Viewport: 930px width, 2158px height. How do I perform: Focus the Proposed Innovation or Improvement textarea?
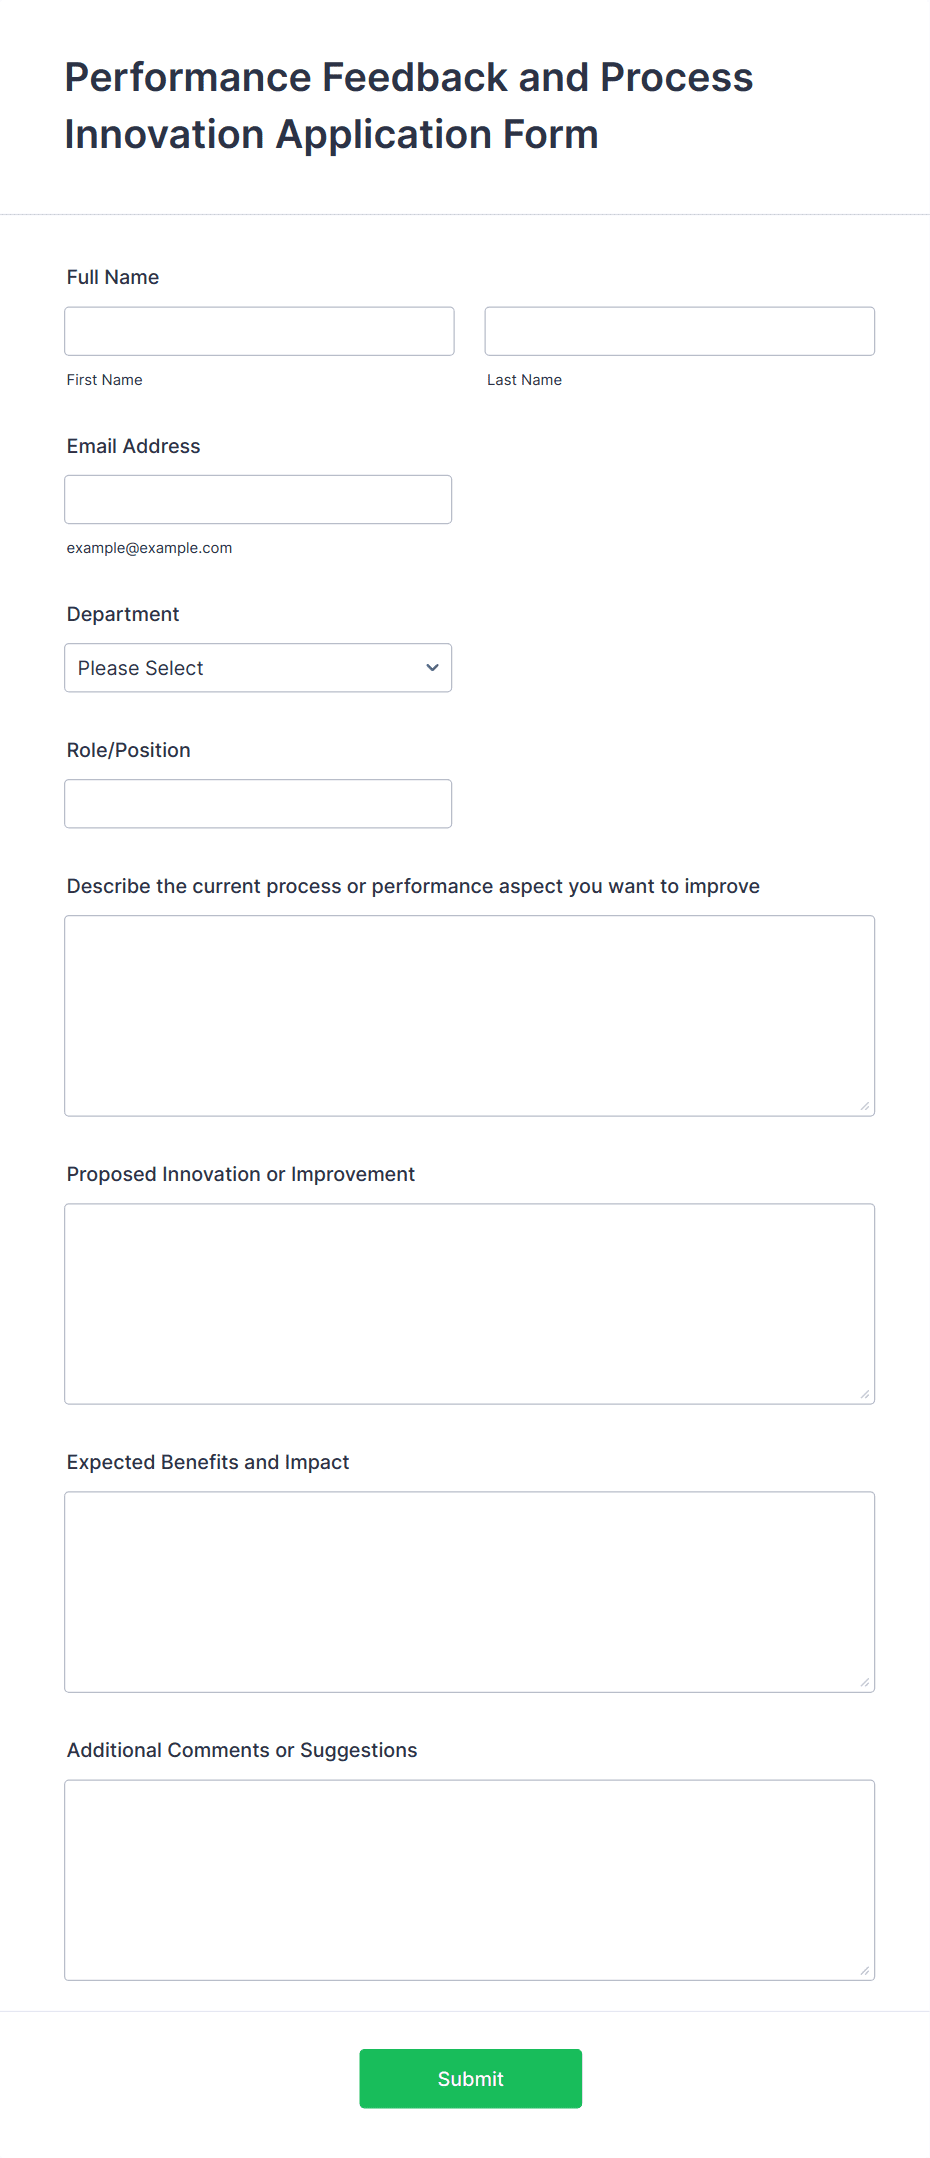pyautogui.click(x=469, y=1303)
